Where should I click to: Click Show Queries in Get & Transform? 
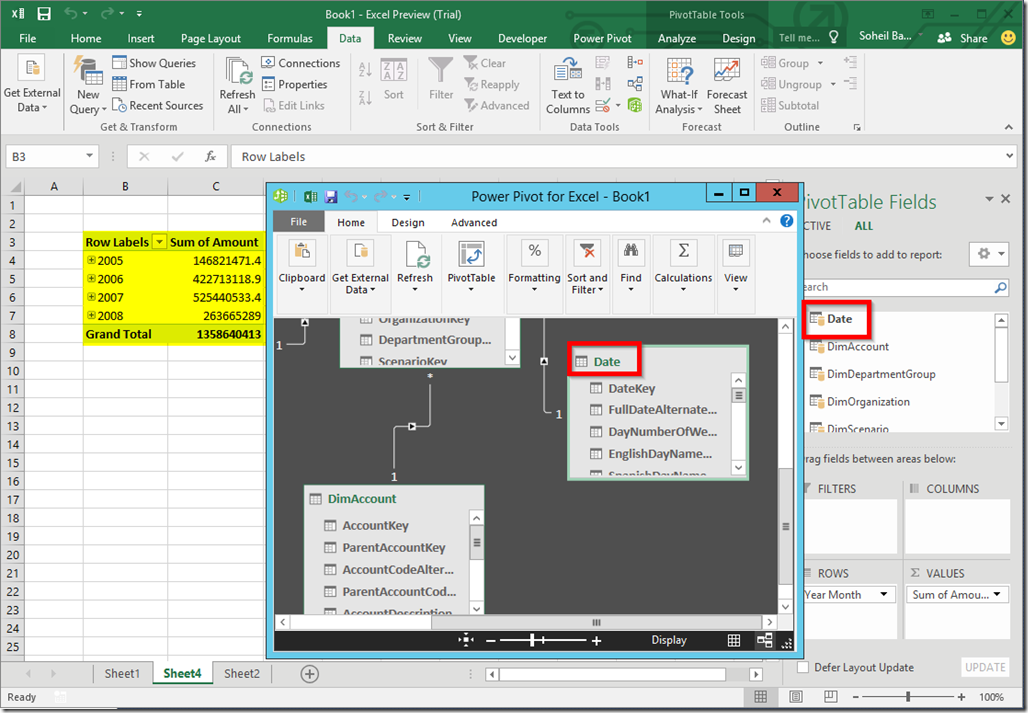click(154, 63)
